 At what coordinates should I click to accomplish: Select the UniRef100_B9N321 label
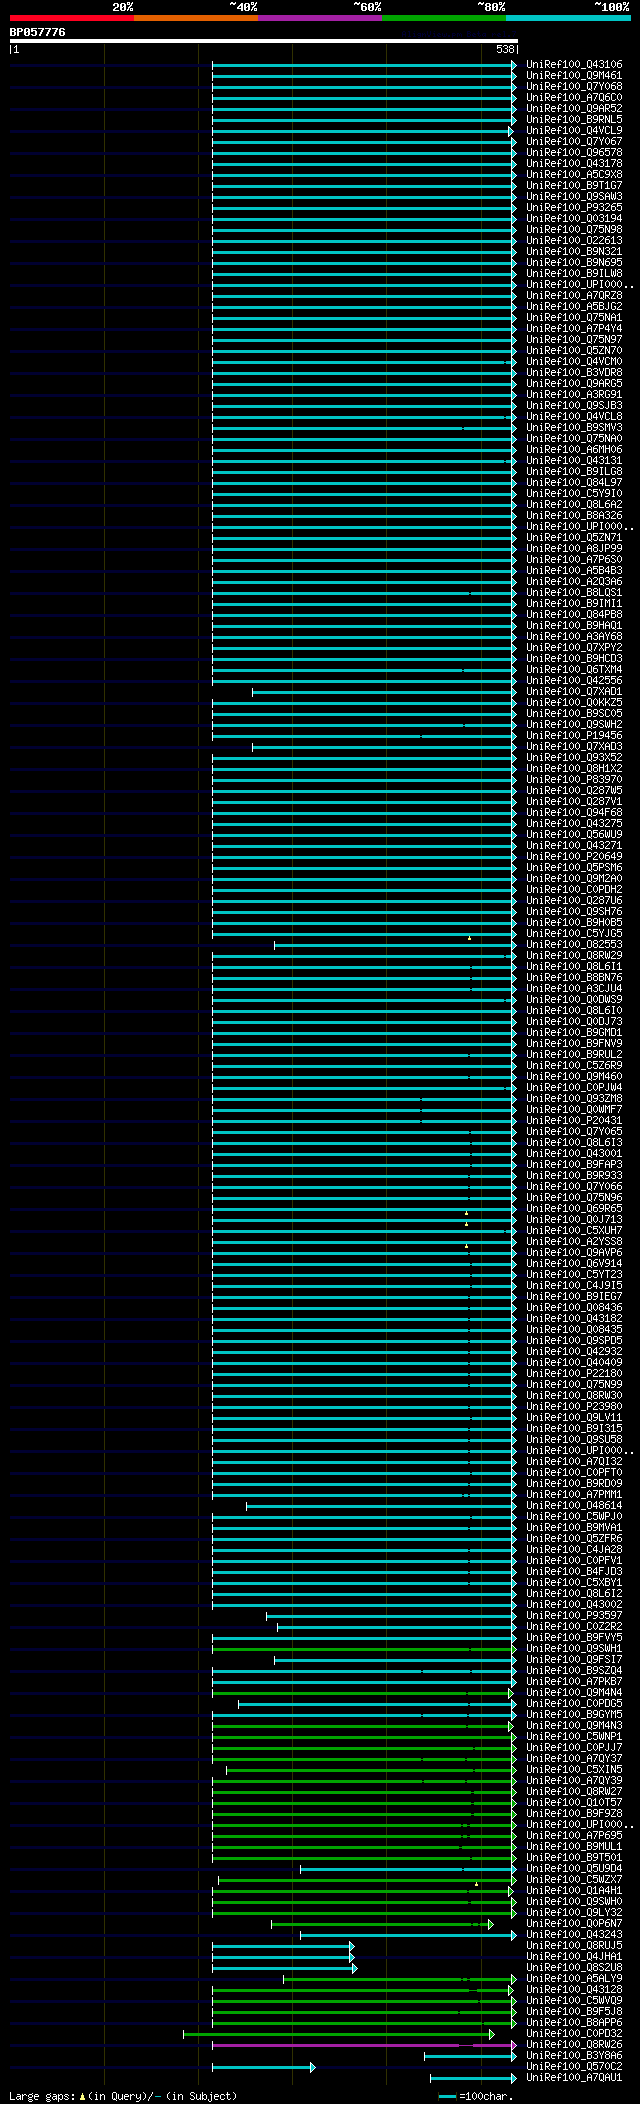pos(574,252)
